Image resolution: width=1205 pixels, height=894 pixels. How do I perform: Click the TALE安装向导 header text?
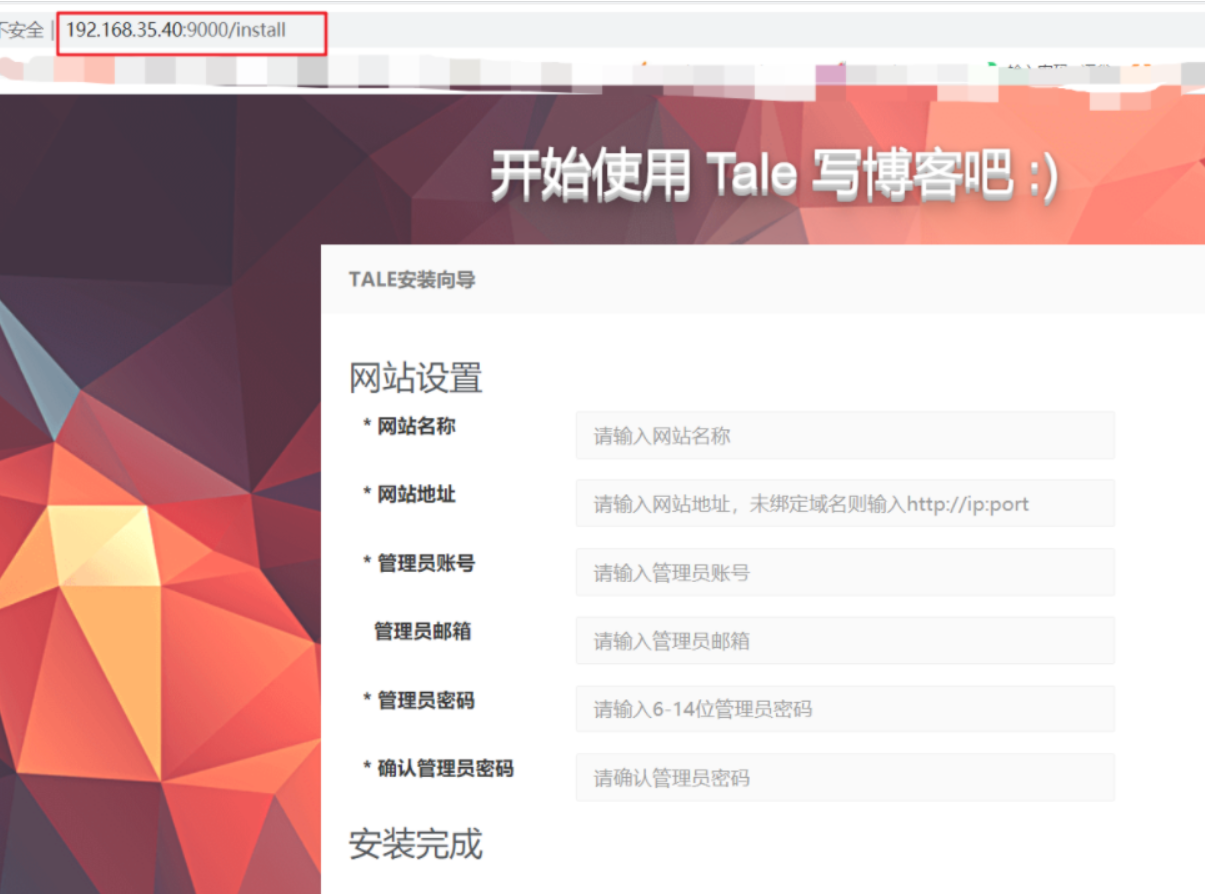coord(412,280)
